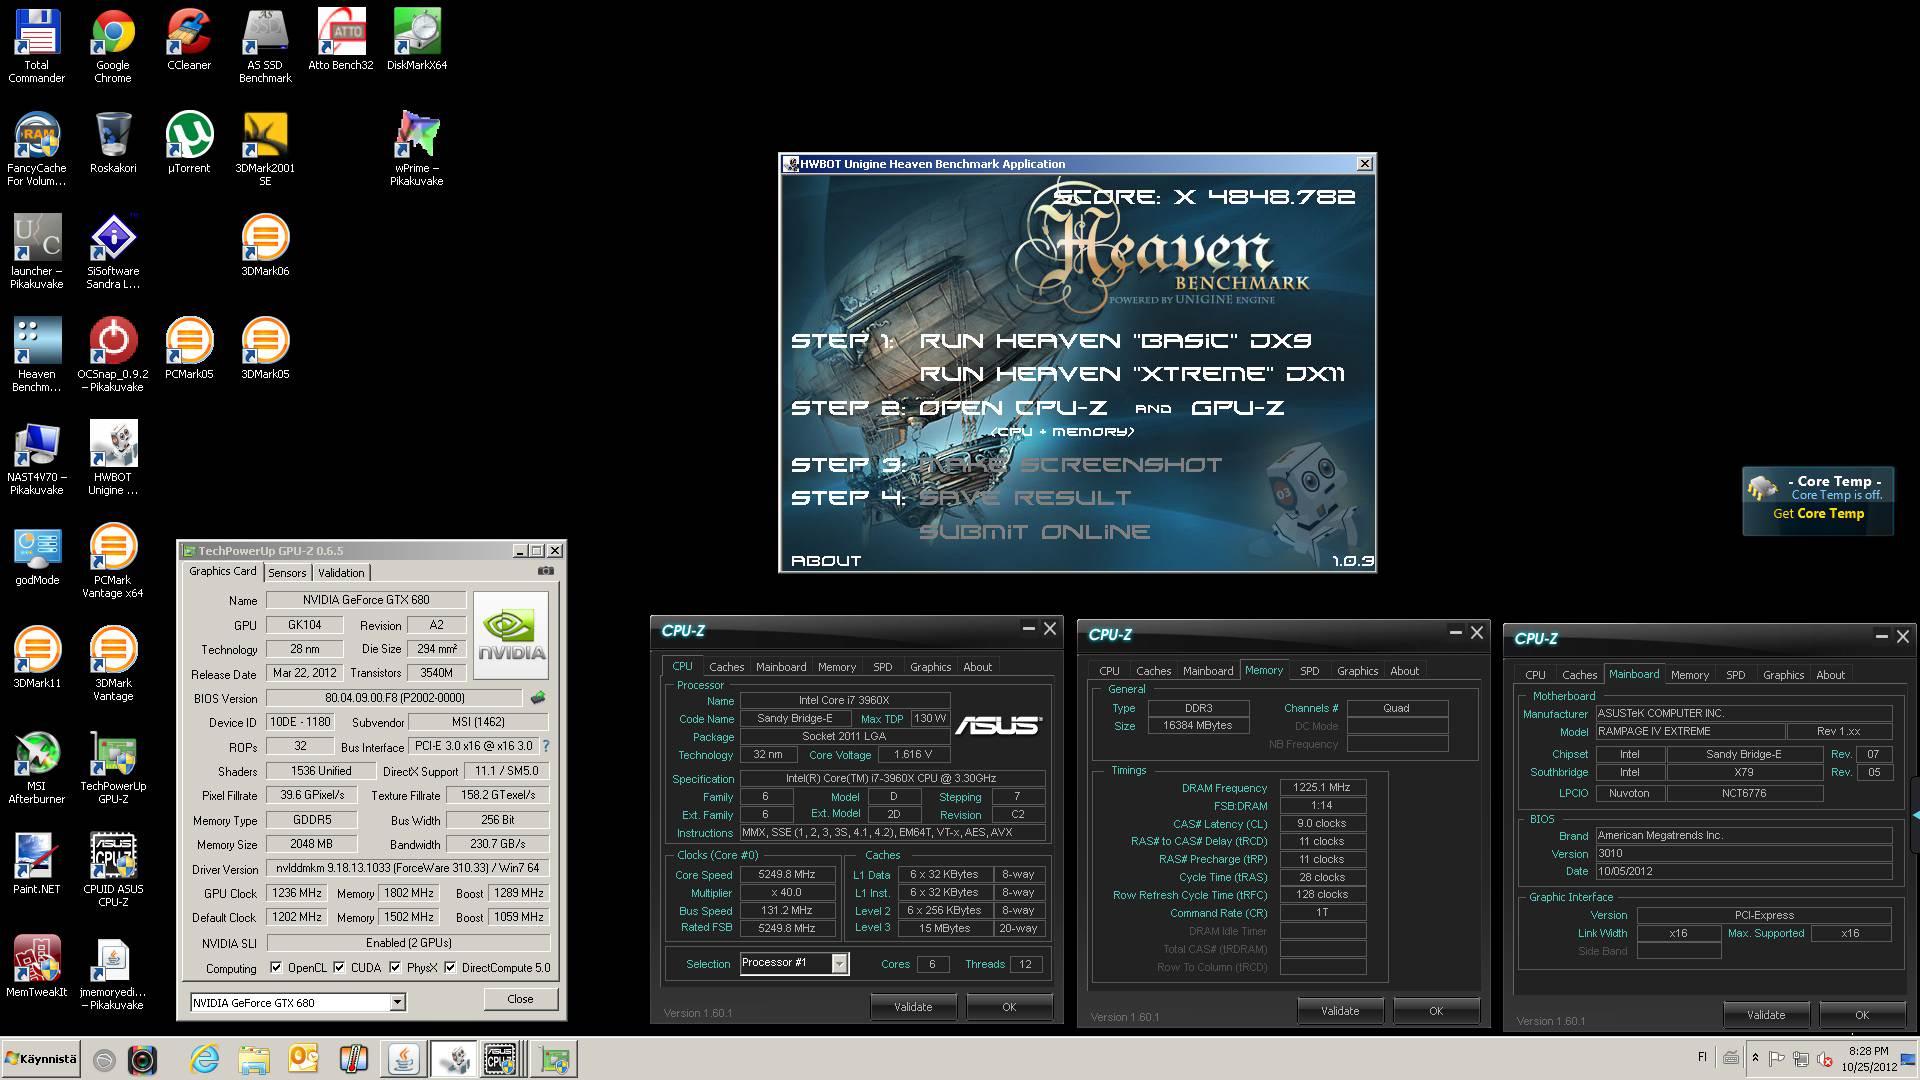Viewport: 1920px width, 1080px height.
Task: Click the FI language indicator in taskbar
Action: point(1702,1057)
